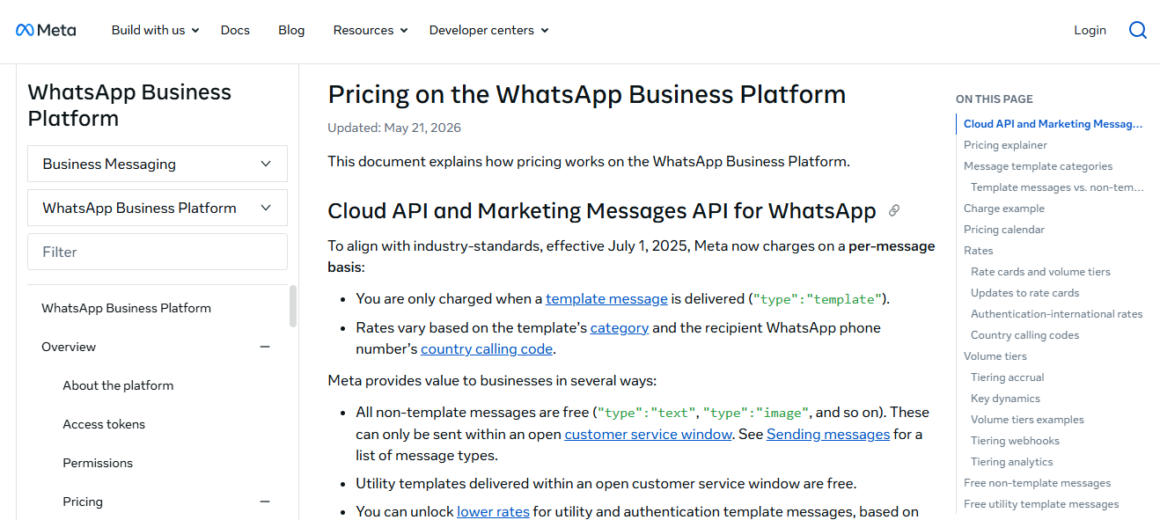Click the Updated: May 21, 2026 text
This screenshot has width=1160, height=520.
click(x=394, y=127)
